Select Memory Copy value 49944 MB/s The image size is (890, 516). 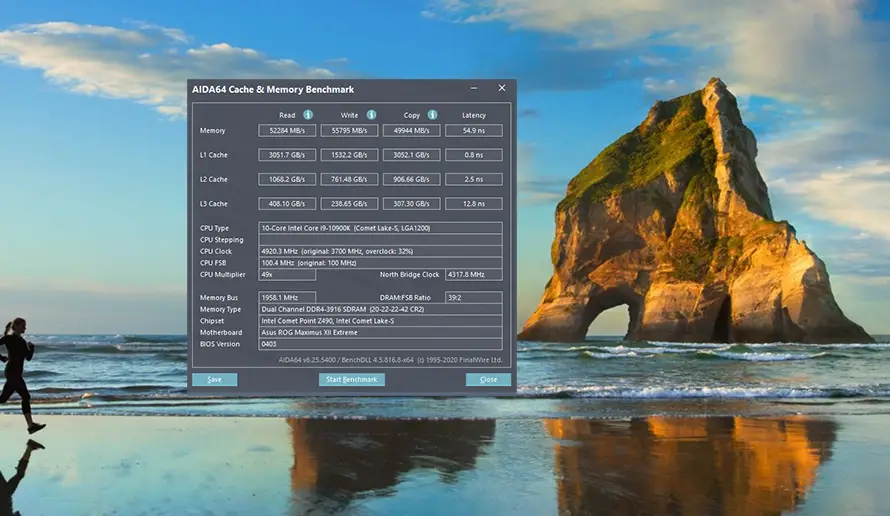point(412,131)
